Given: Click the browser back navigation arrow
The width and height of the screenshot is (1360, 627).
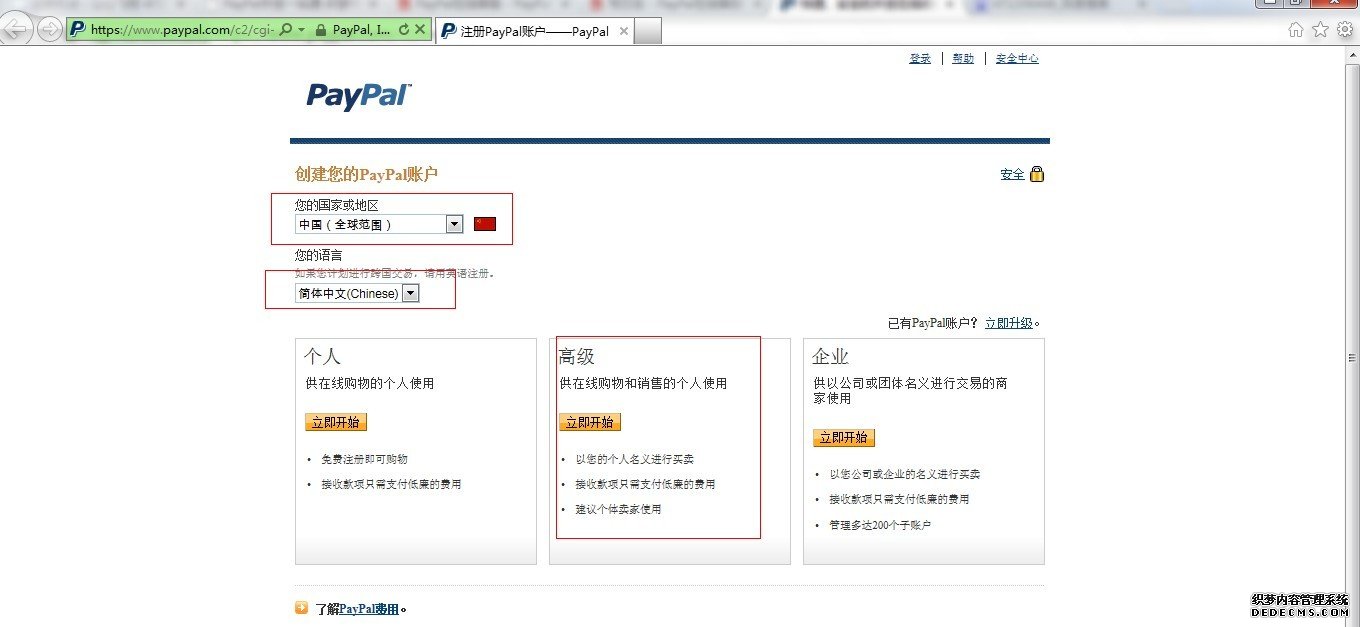Looking at the screenshot, I should (16, 28).
